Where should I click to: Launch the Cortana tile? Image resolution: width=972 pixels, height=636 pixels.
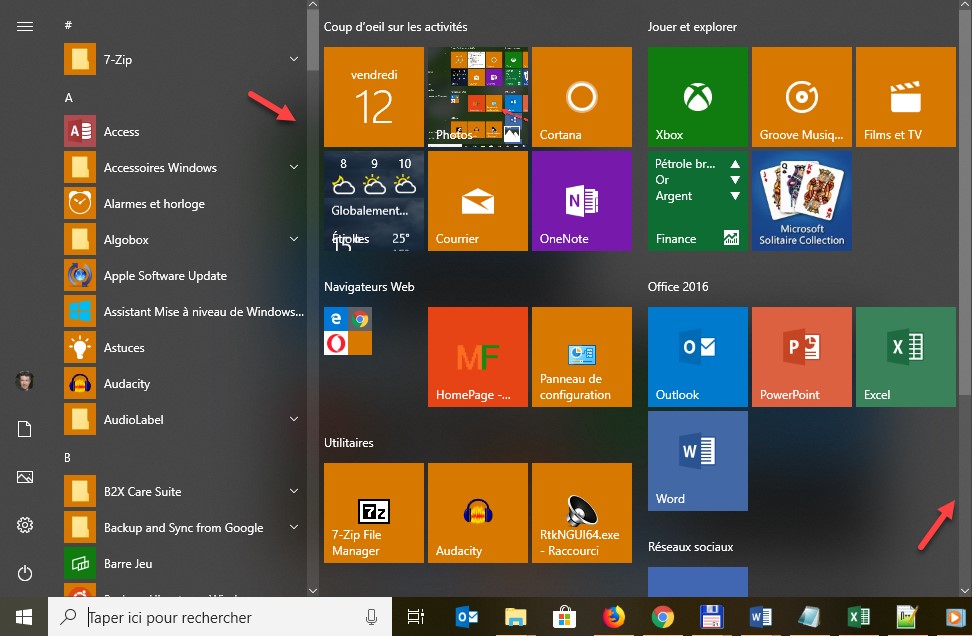click(581, 97)
